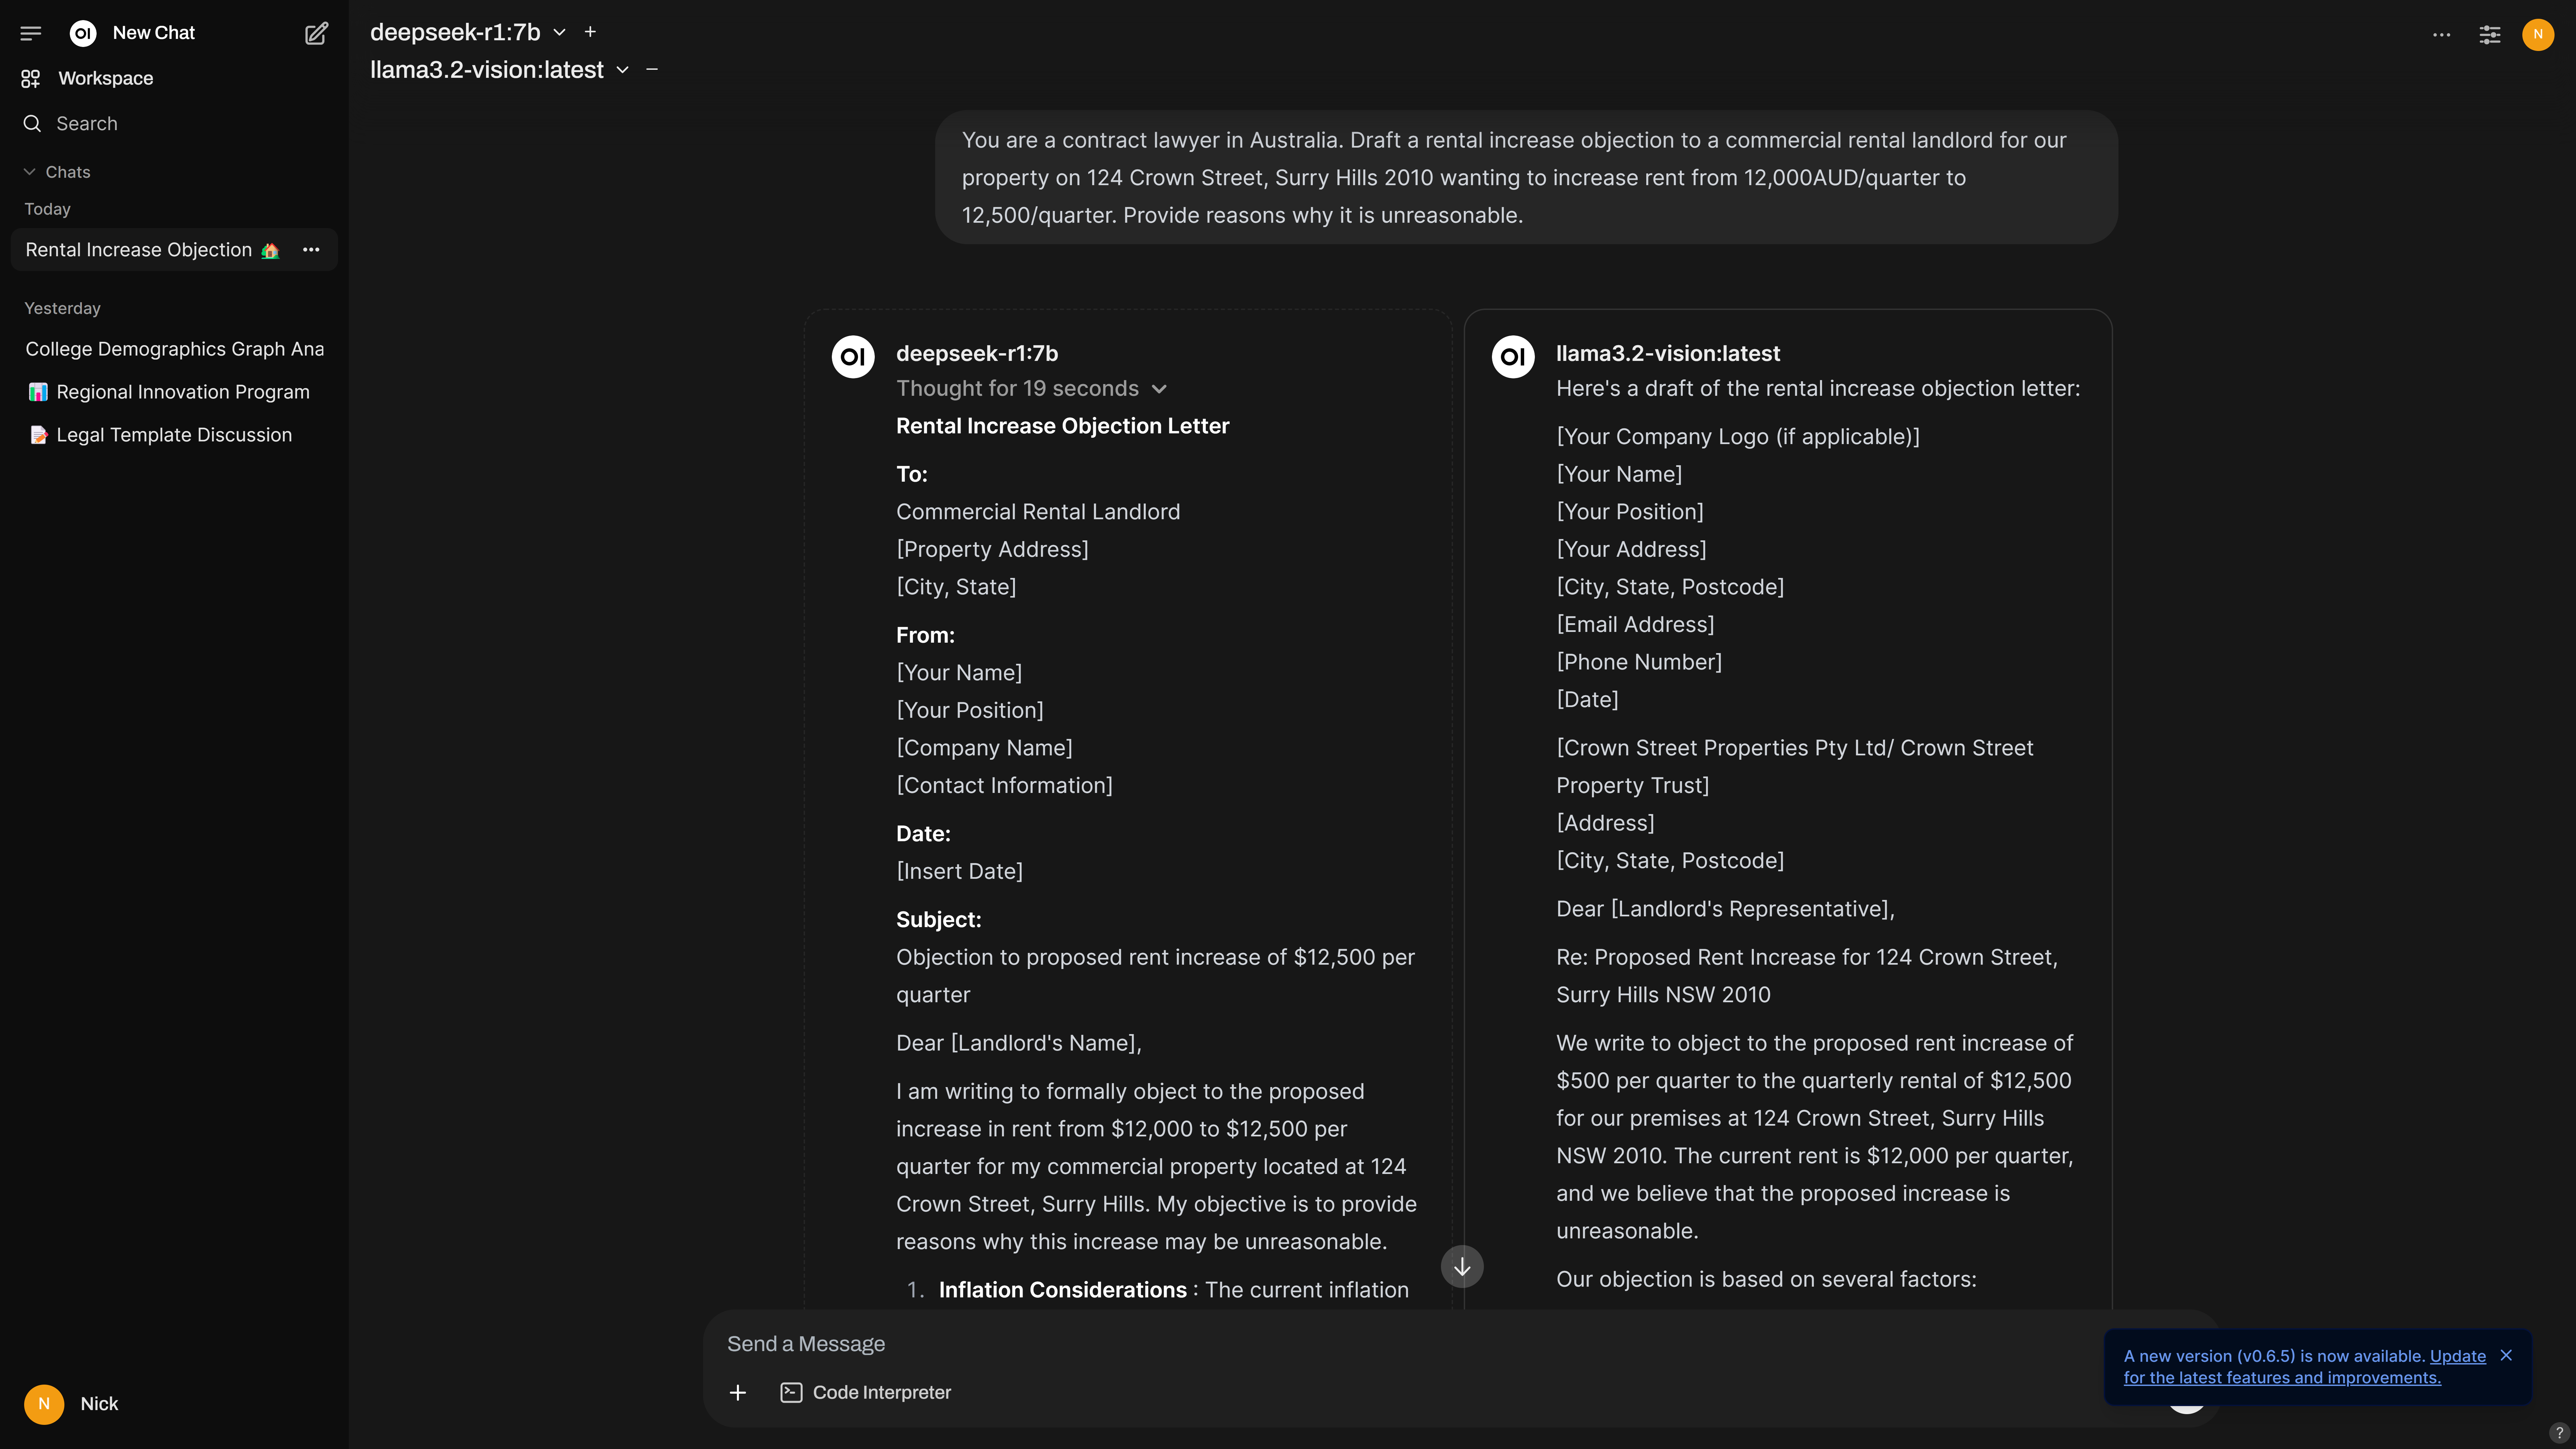The width and height of the screenshot is (2576, 1449).
Task: Open Chat Controls with sliders icon
Action: (2490, 34)
